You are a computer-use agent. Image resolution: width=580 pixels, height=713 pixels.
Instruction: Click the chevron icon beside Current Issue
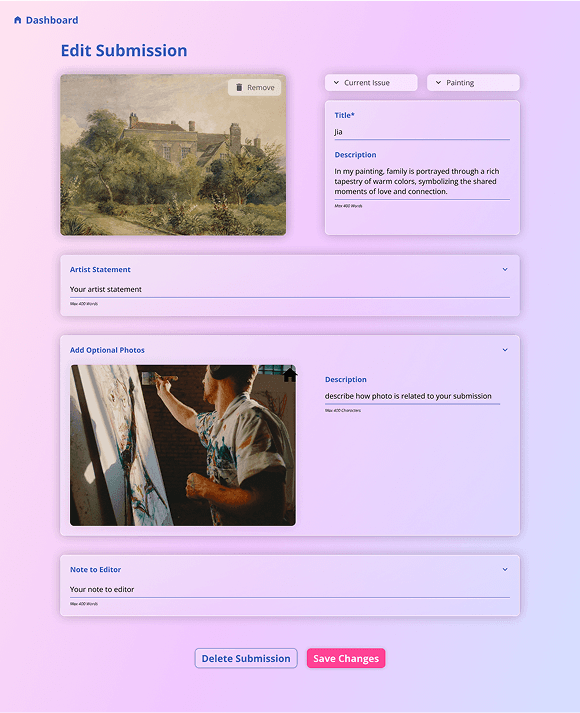click(x=336, y=83)
